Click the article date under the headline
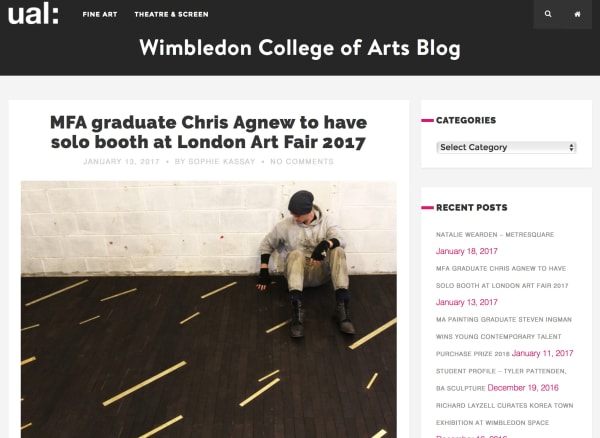This screenshot has width=600, height=438. tap(121, 162)
